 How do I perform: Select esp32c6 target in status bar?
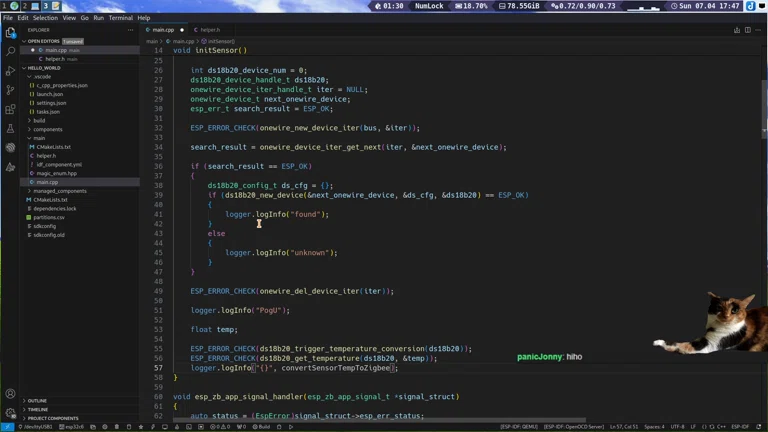(74, 426)
